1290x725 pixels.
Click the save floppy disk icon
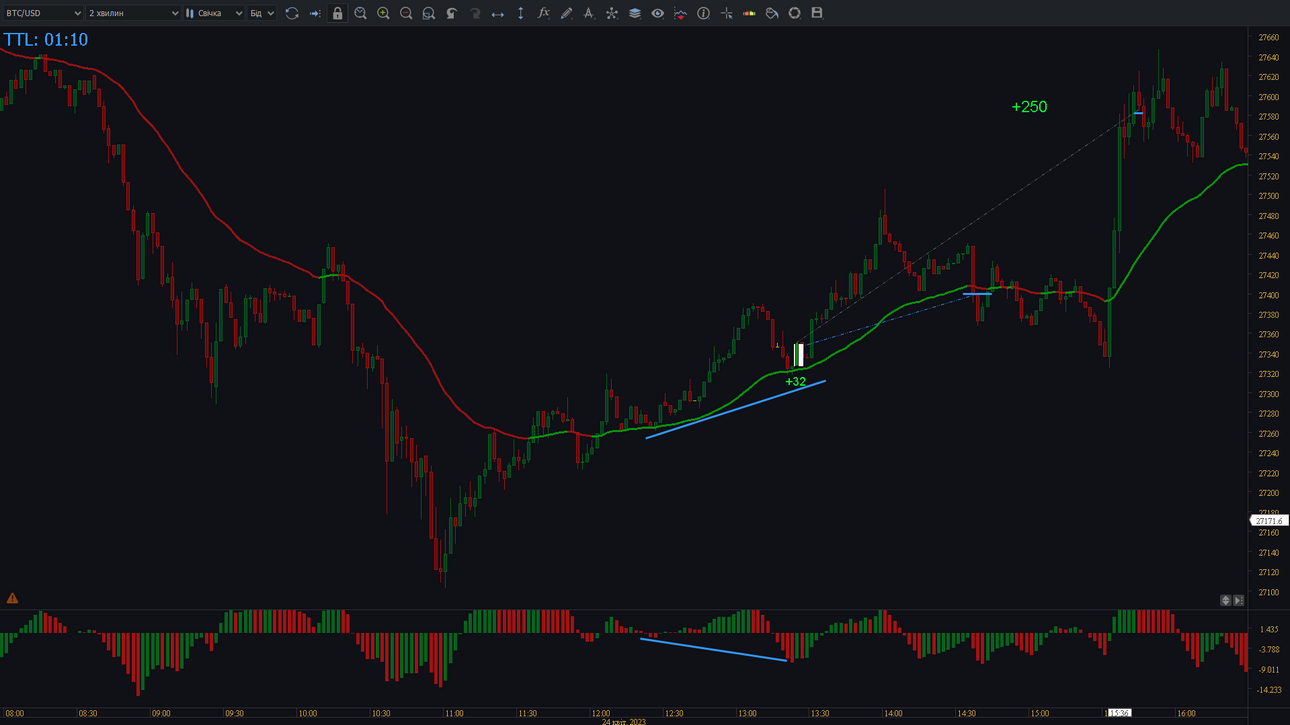[817, 13]
